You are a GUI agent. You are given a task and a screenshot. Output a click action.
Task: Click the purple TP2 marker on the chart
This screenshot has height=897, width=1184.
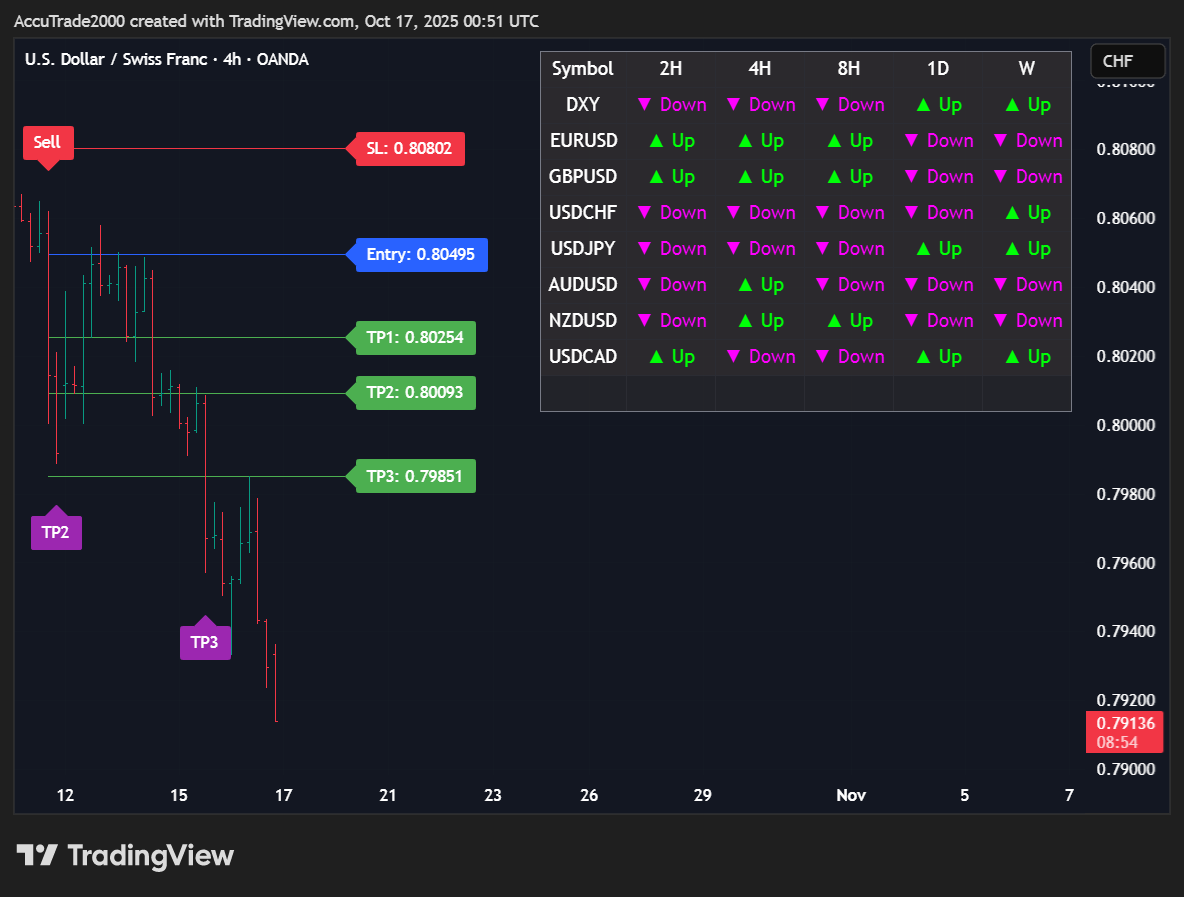[x=56, y=531]
